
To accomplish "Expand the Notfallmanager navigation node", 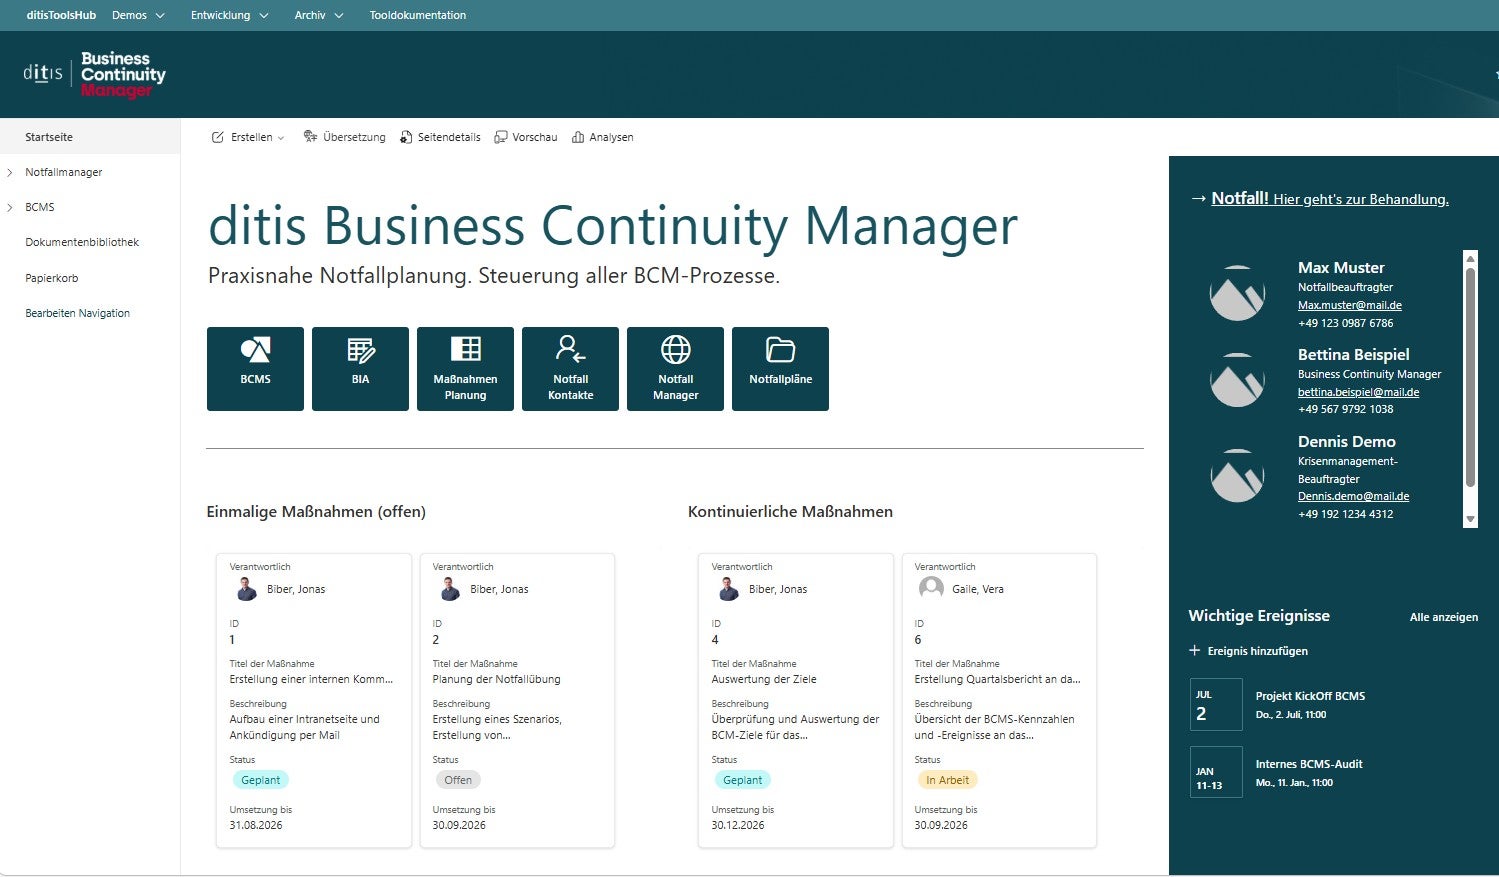I will pos(10,172).
